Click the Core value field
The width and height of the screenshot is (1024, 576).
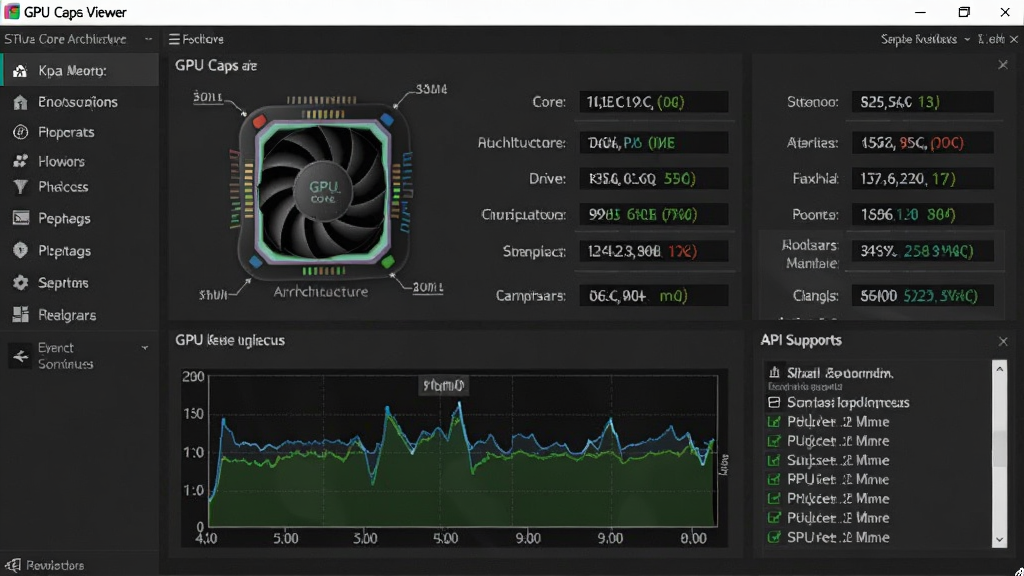pyautogui.click(x=654, y=102)
